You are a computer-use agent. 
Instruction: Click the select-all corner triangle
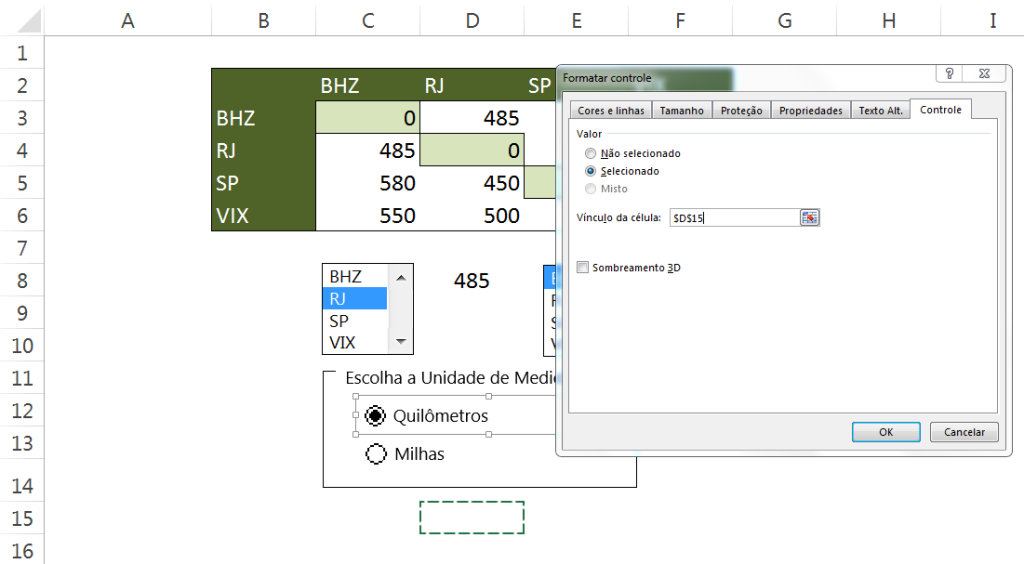29,21
